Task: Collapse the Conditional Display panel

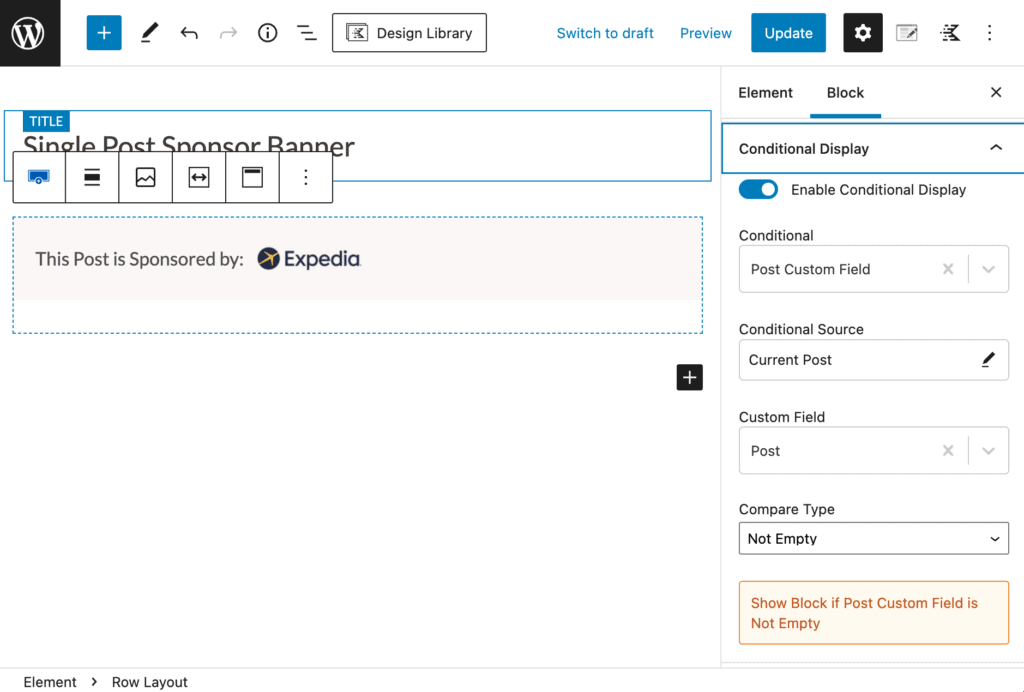Action: 995,148
